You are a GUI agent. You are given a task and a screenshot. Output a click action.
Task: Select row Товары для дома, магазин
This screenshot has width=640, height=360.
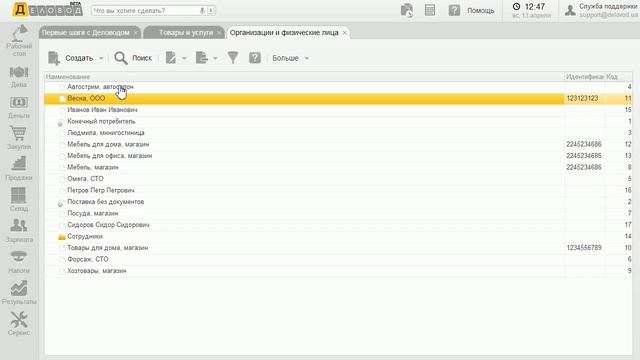[338, 248]
